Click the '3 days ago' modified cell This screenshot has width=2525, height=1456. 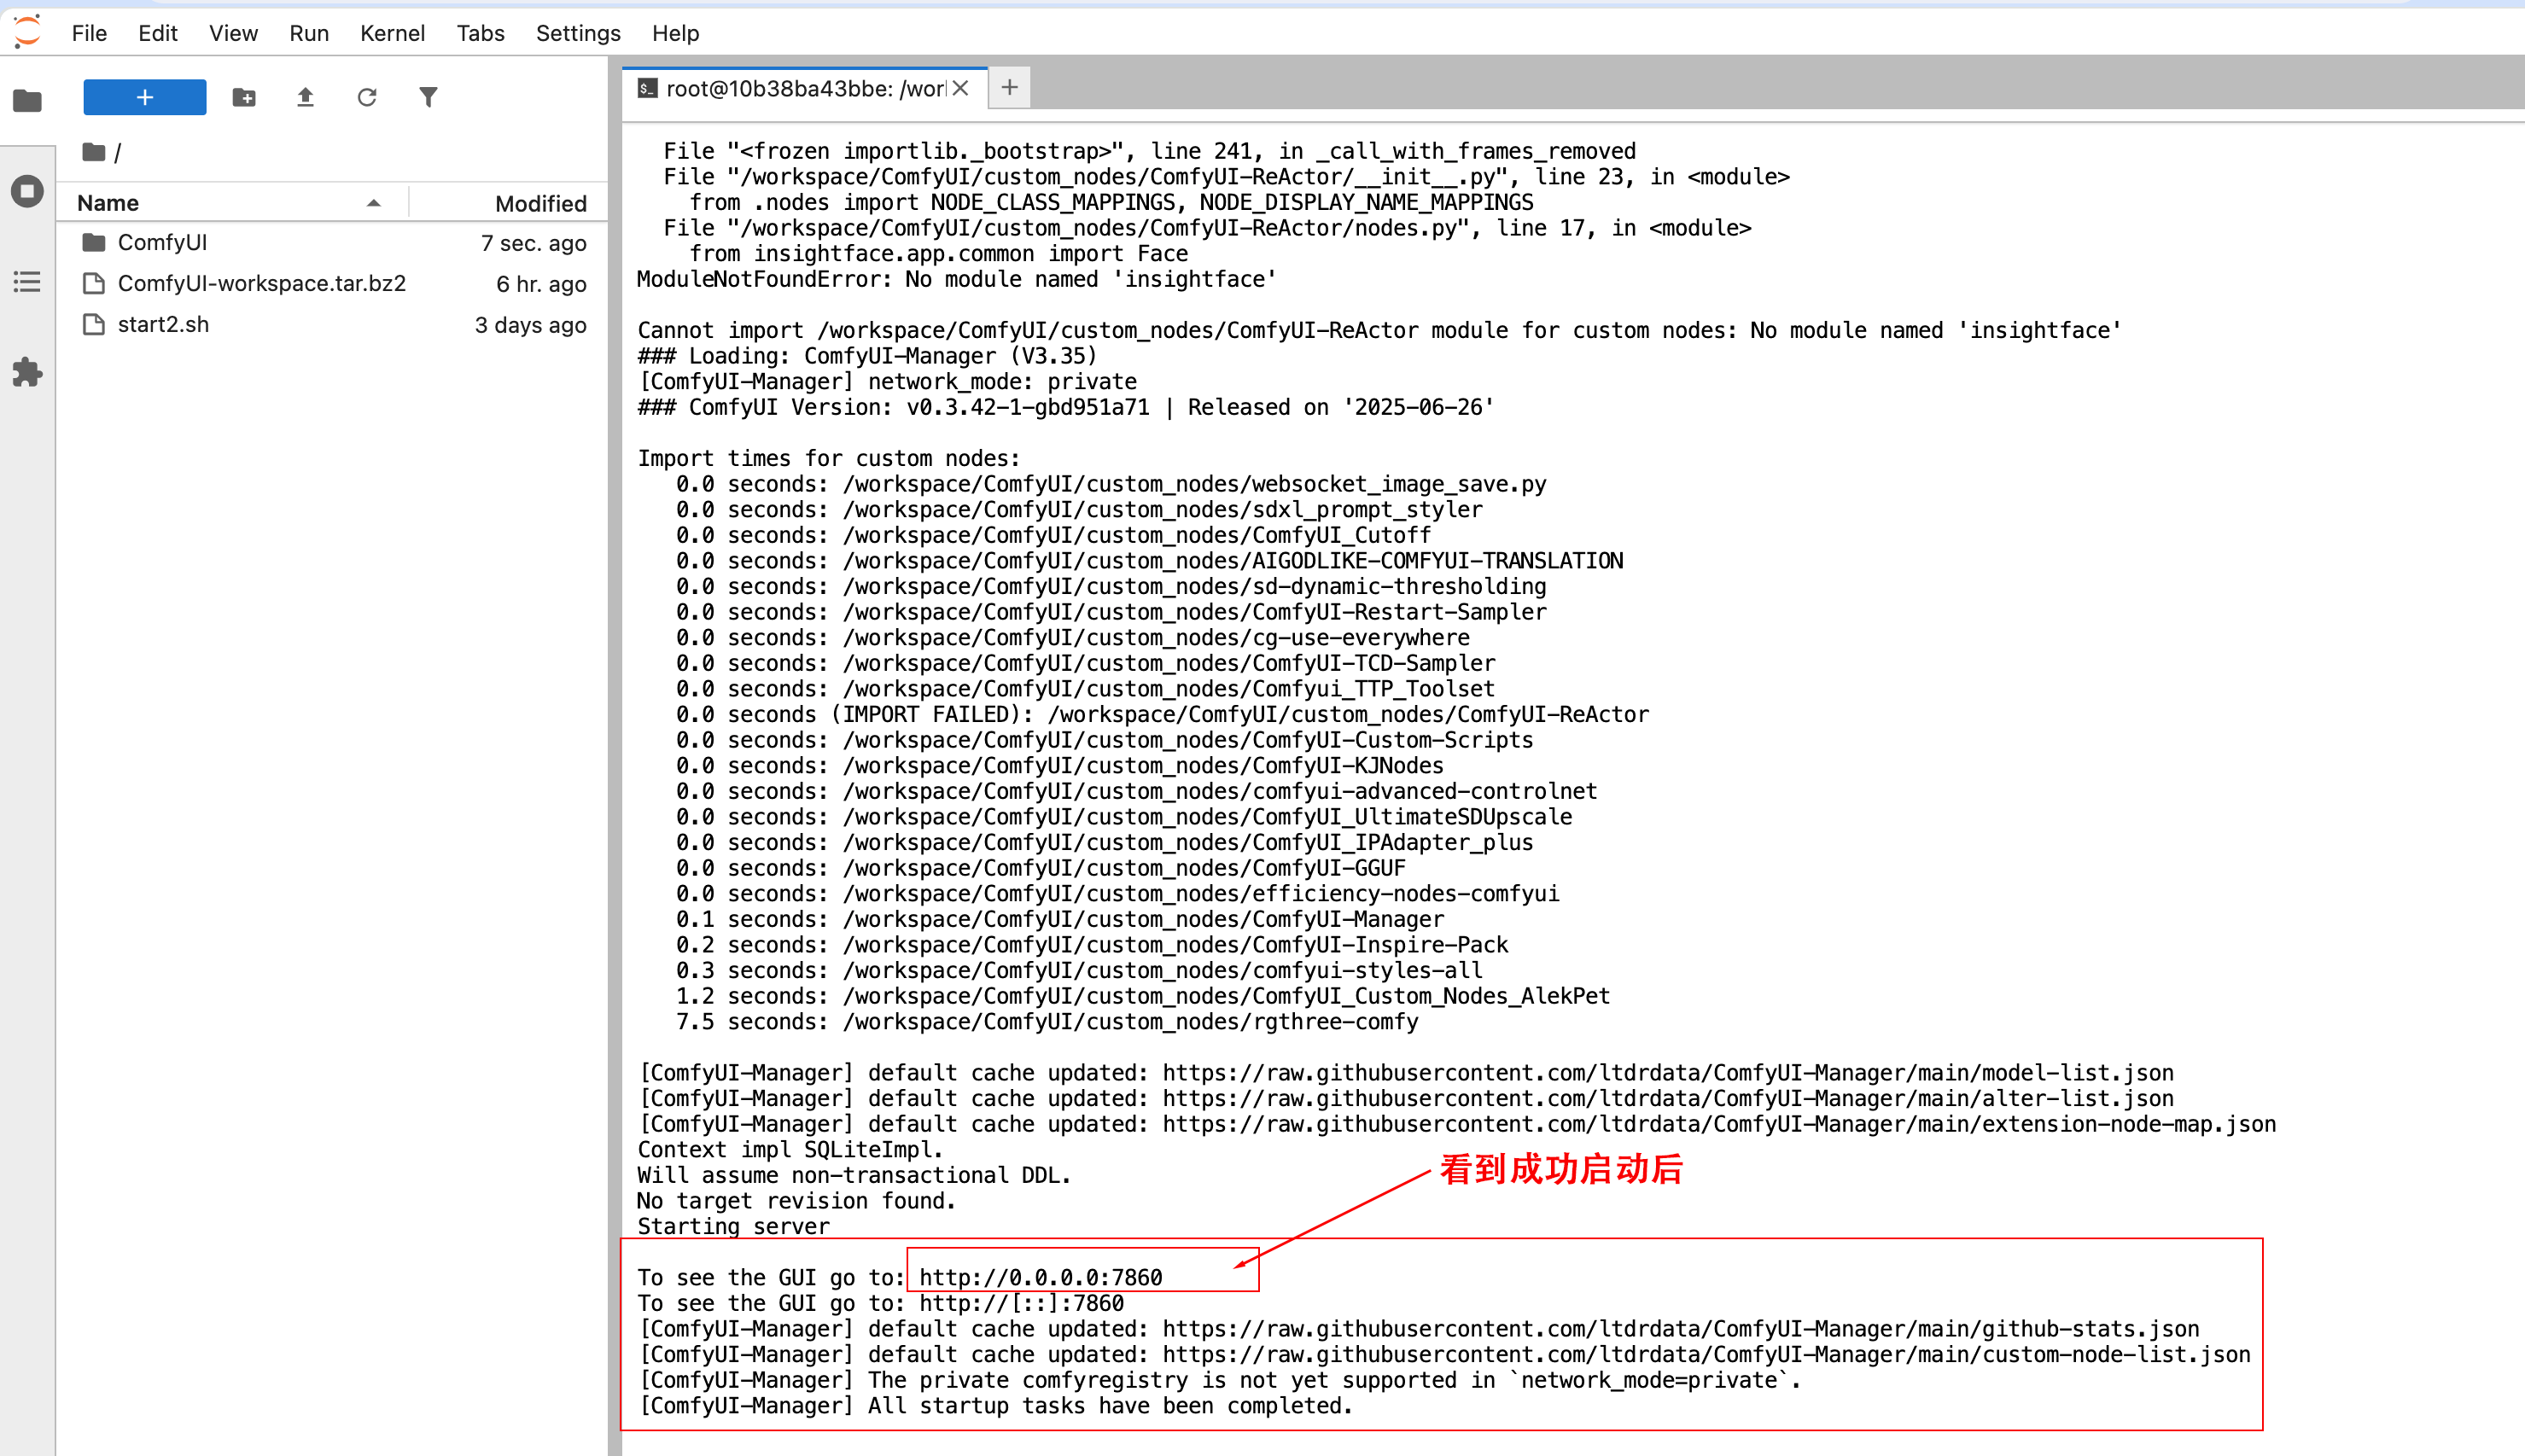[530, 325]
